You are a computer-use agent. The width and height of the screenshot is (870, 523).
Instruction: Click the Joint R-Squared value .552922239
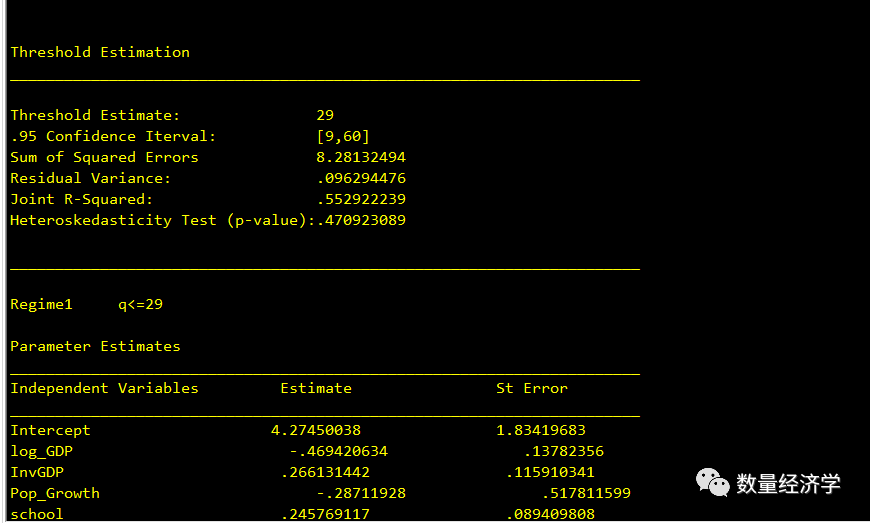[361, 199]
